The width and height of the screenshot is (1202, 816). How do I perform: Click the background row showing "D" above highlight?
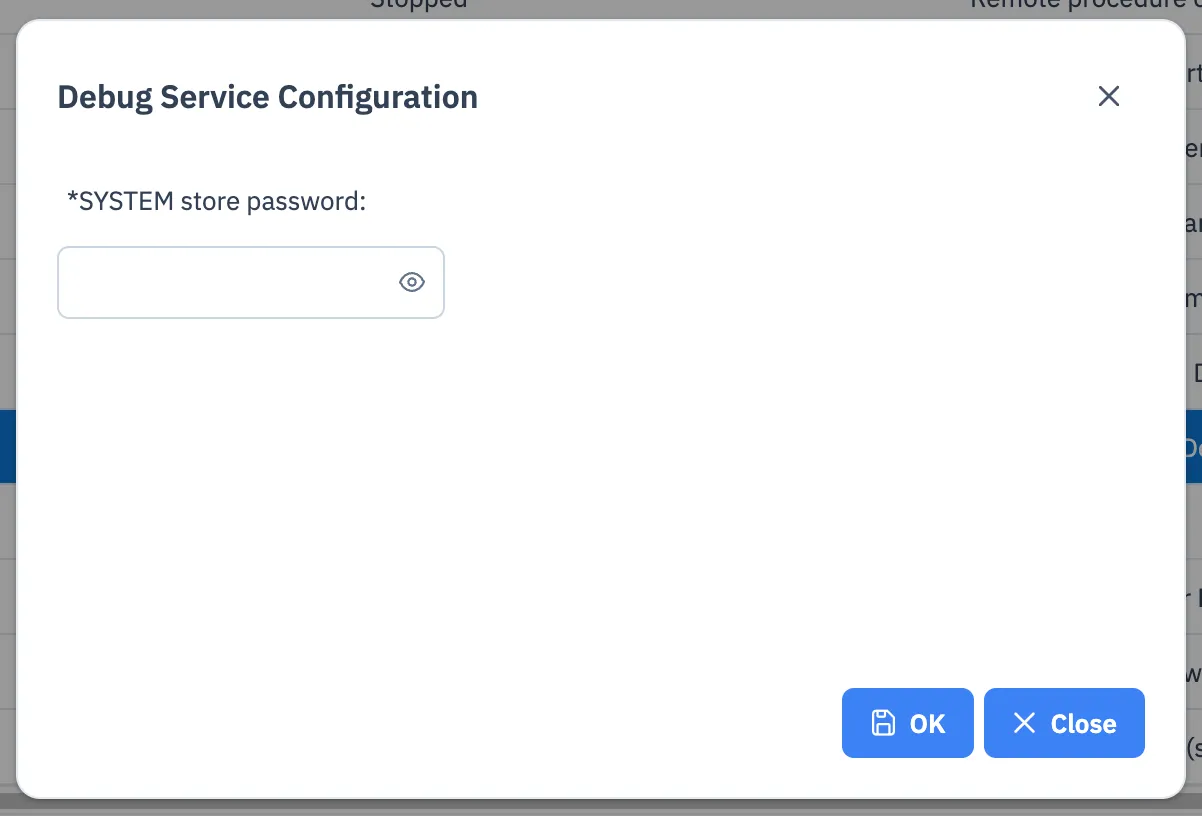coord(1193,372)
